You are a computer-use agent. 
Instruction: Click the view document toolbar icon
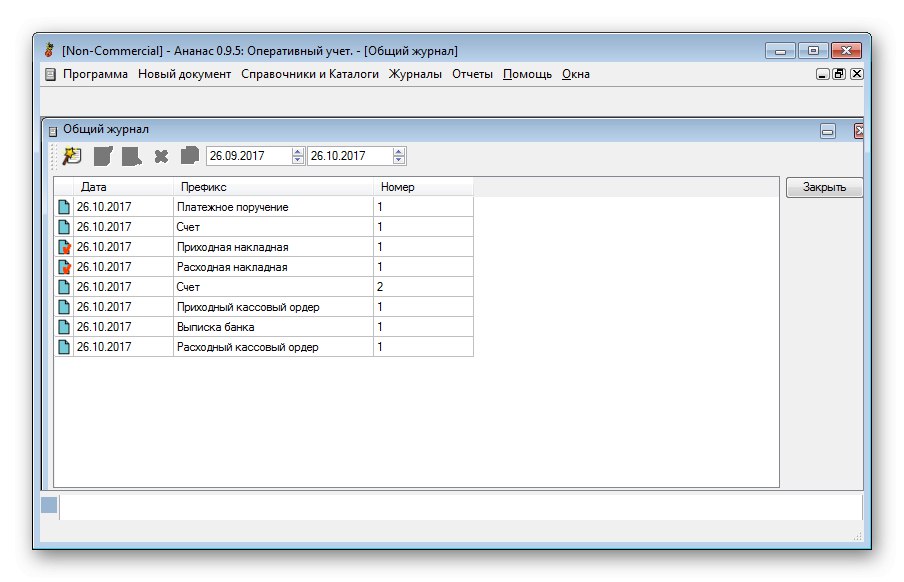pyautogui.click(x=131, y=156)
